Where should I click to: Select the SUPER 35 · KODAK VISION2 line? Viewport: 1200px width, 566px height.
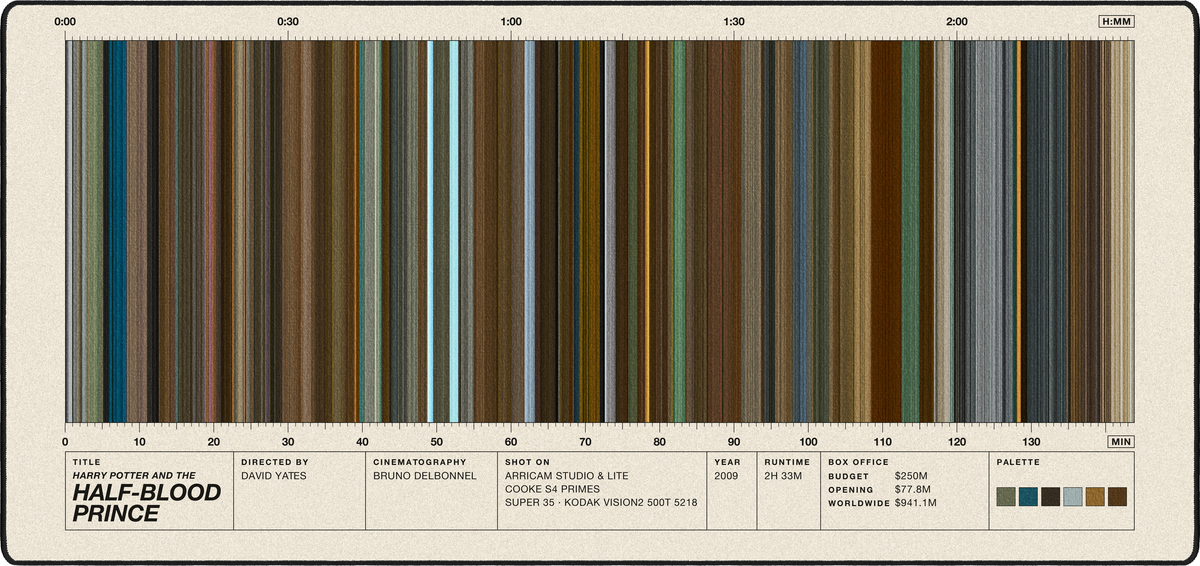[601, 504]
